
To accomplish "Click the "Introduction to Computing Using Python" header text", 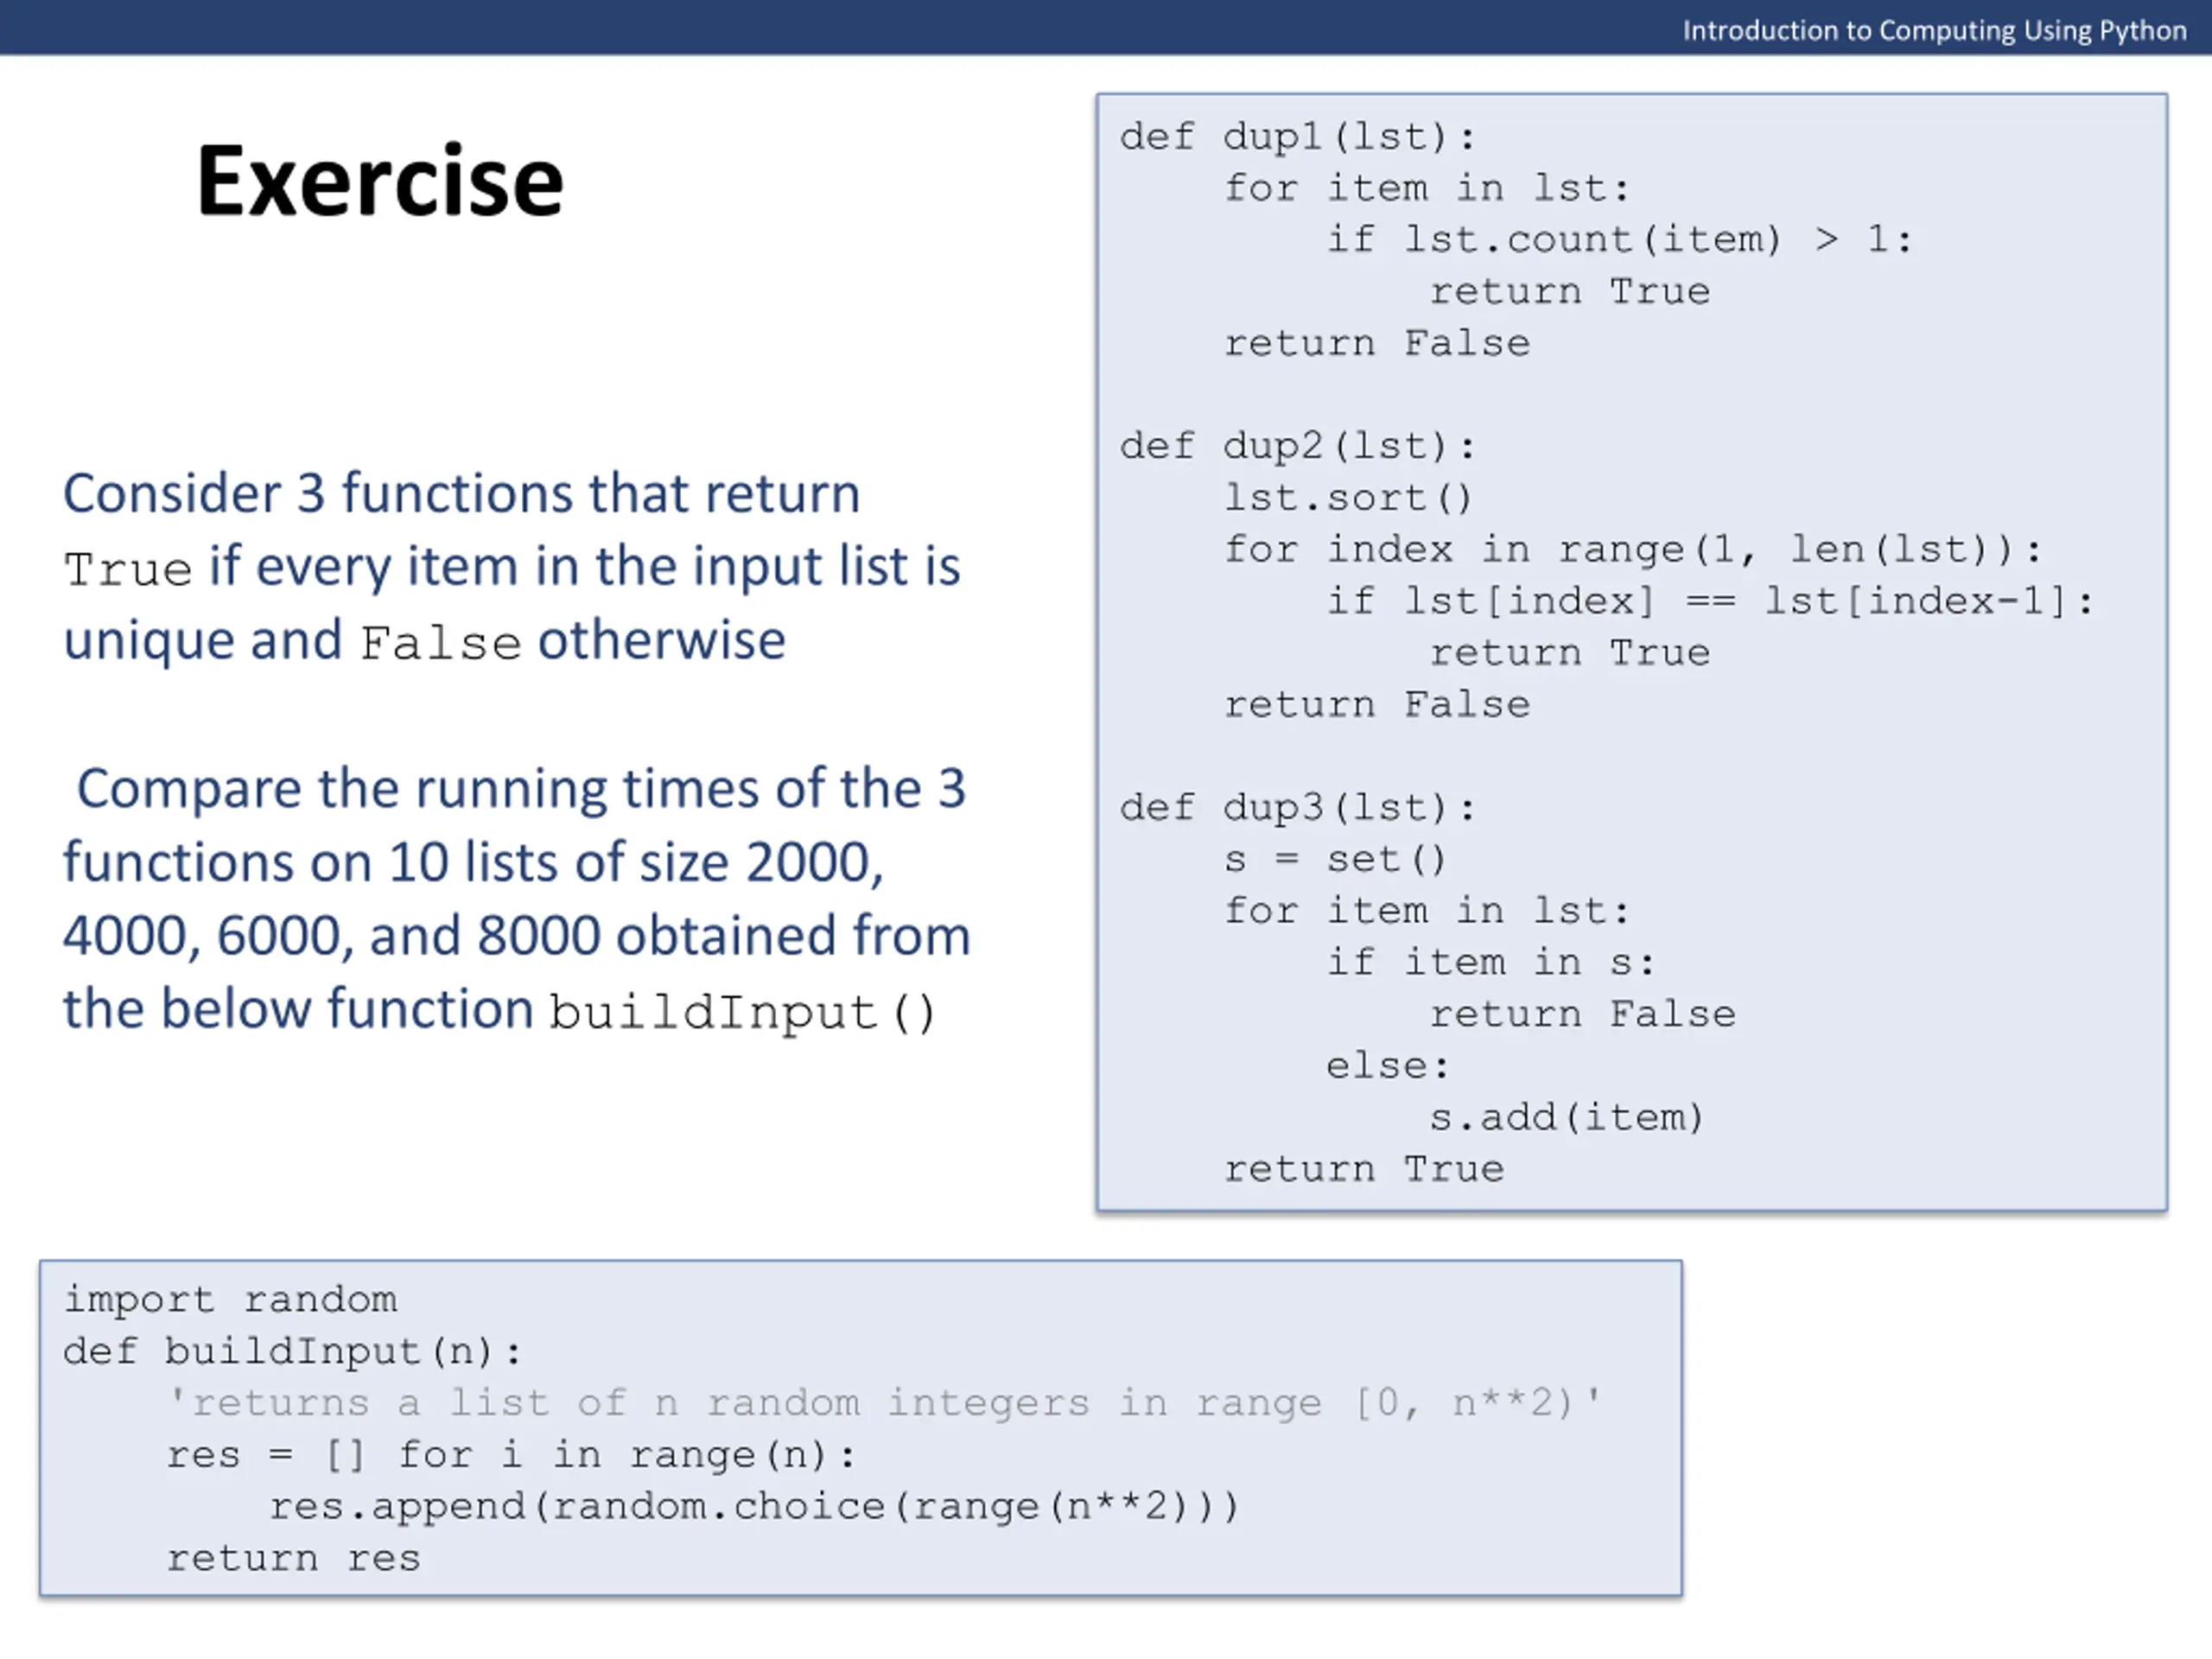I will pos(1933,31).
